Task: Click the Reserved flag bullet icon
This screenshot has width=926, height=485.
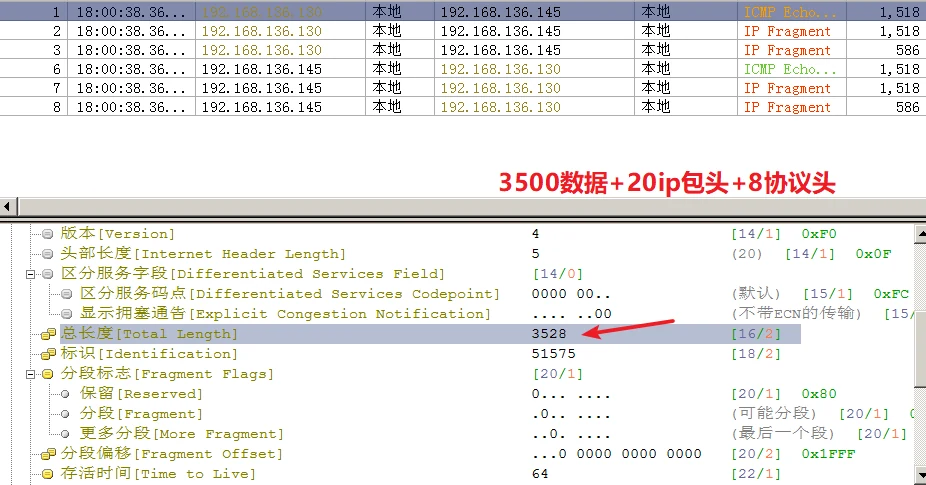Action: coord(66,395)
